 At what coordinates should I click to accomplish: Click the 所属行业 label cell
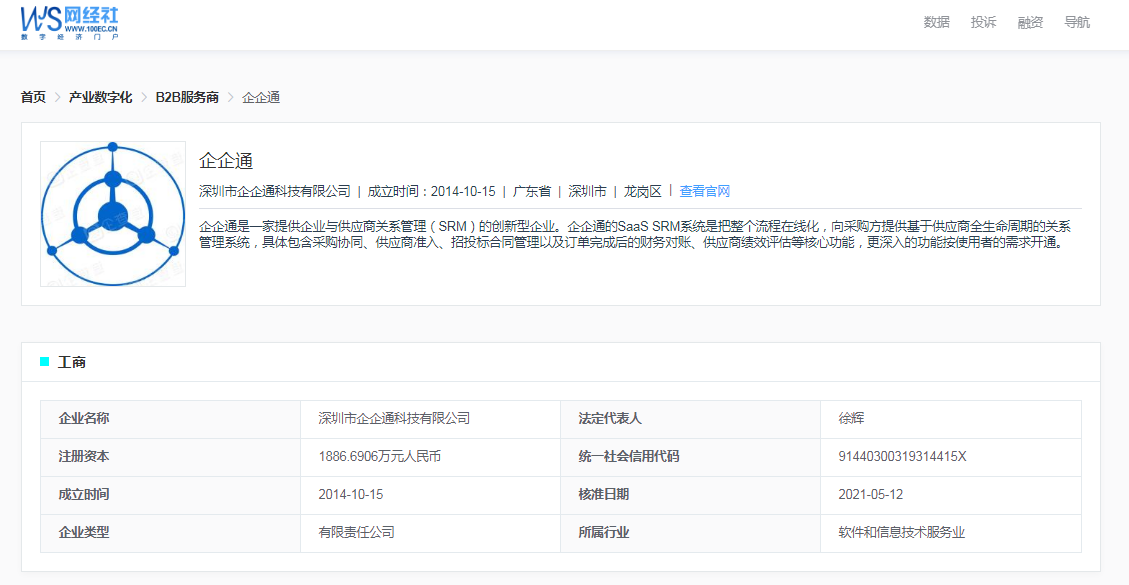pos(691,534)
